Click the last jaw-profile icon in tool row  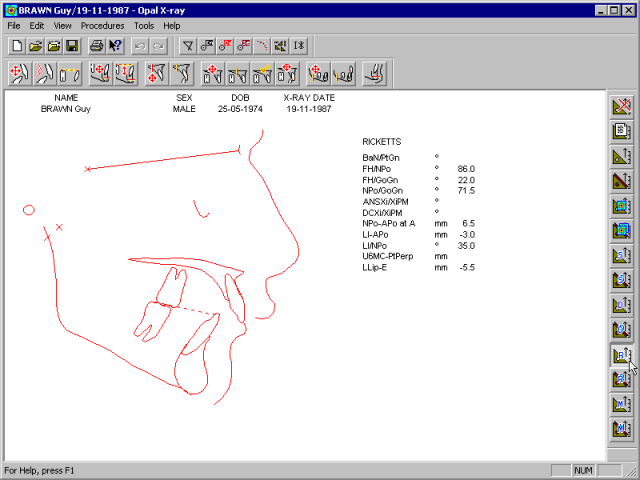(374, 73)
